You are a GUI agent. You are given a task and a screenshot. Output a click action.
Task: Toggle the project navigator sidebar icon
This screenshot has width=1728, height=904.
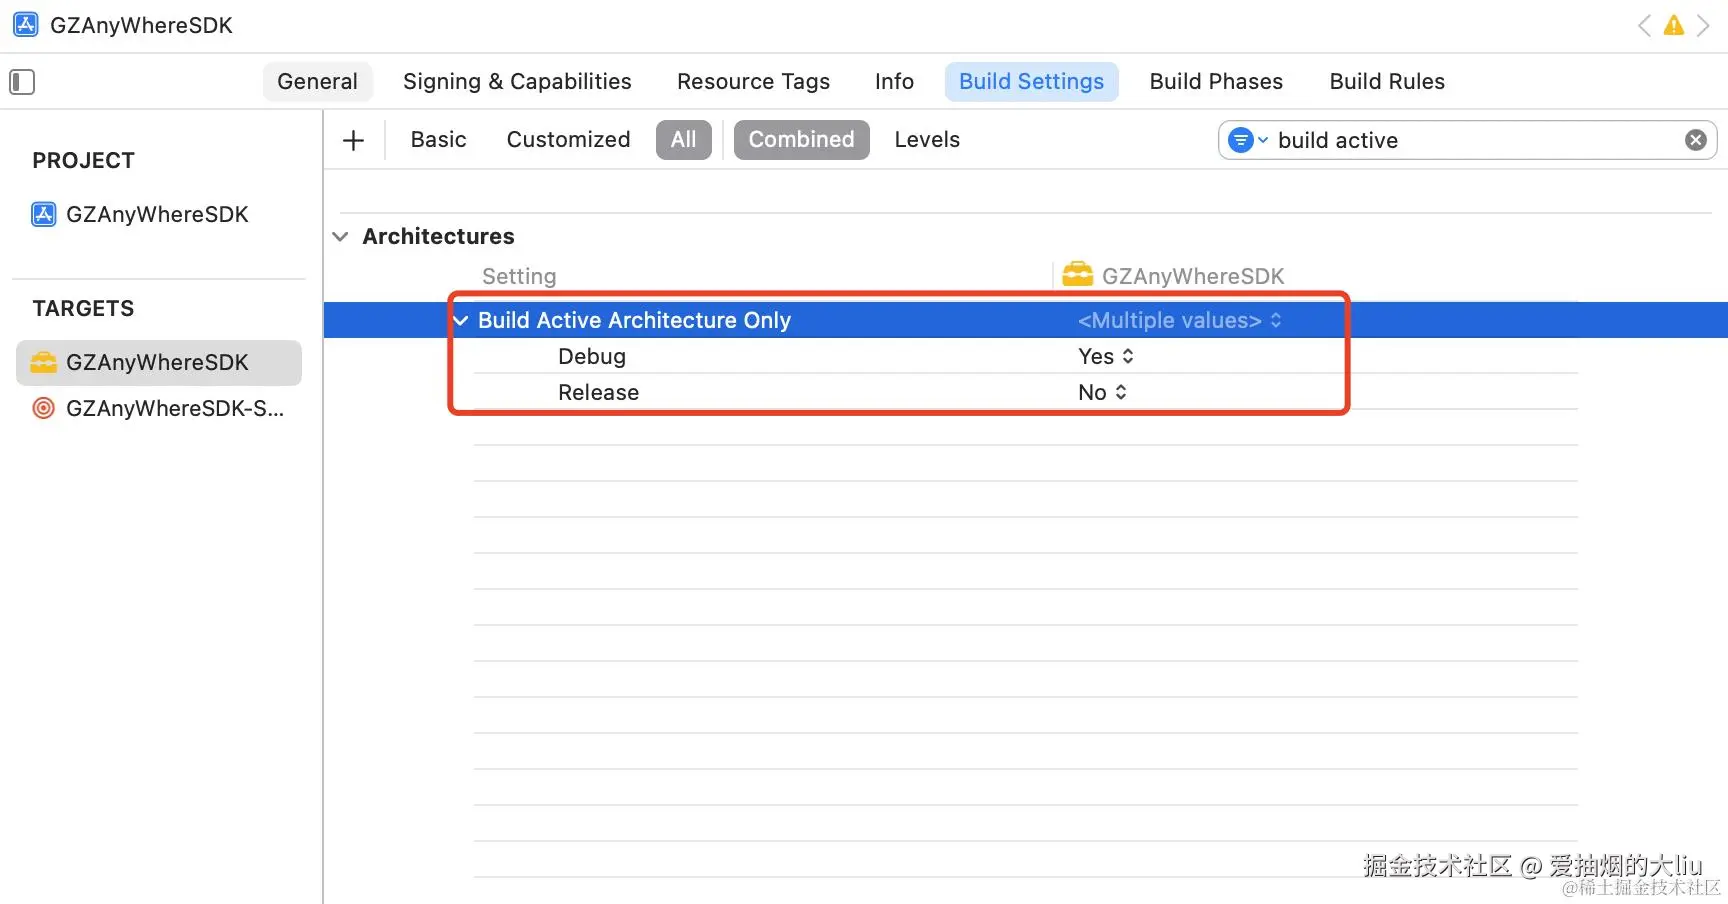[22, 82]
